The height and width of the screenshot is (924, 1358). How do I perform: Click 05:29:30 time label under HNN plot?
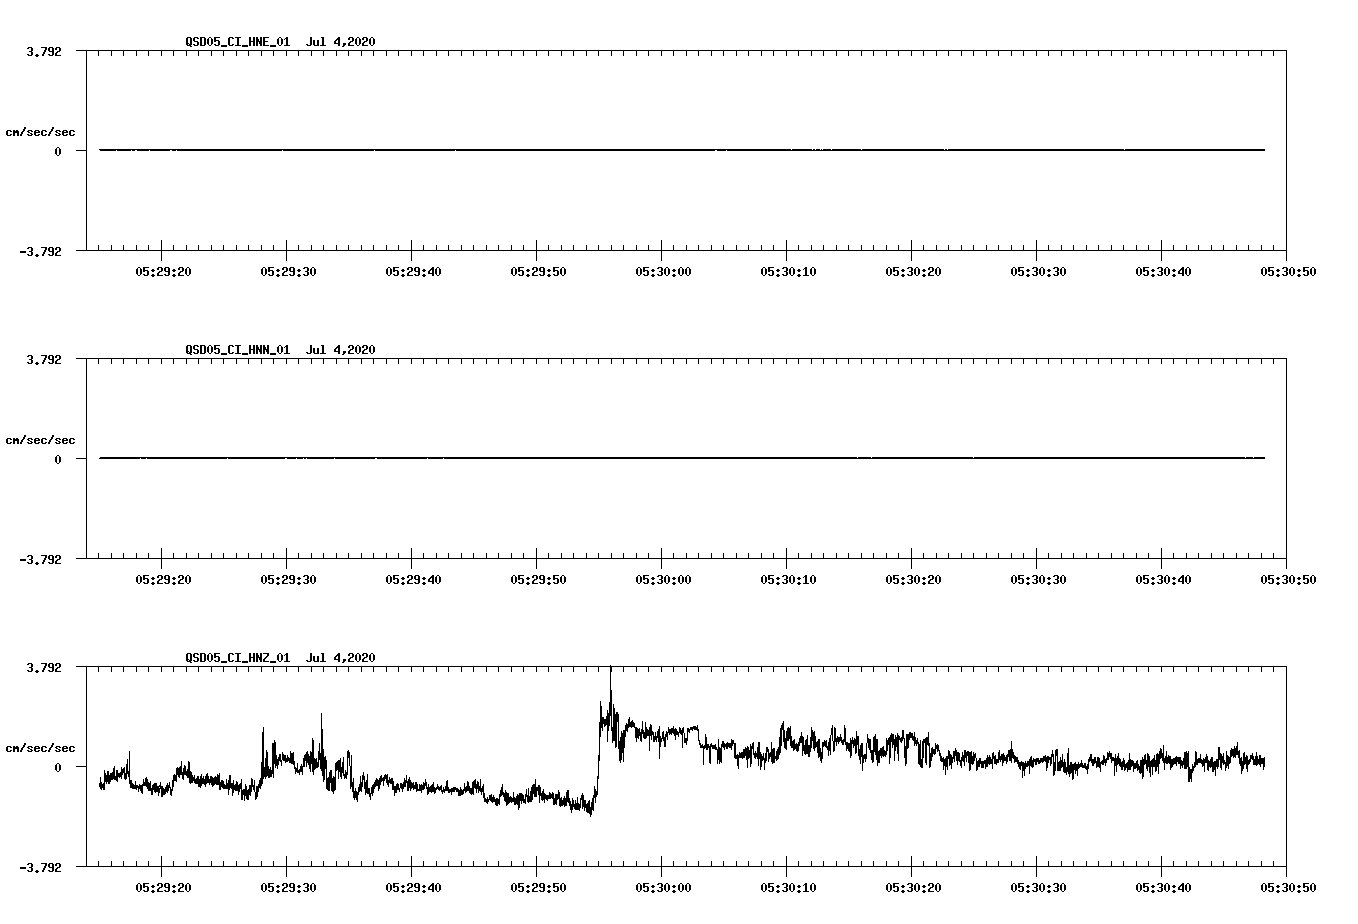pos(289,579)
